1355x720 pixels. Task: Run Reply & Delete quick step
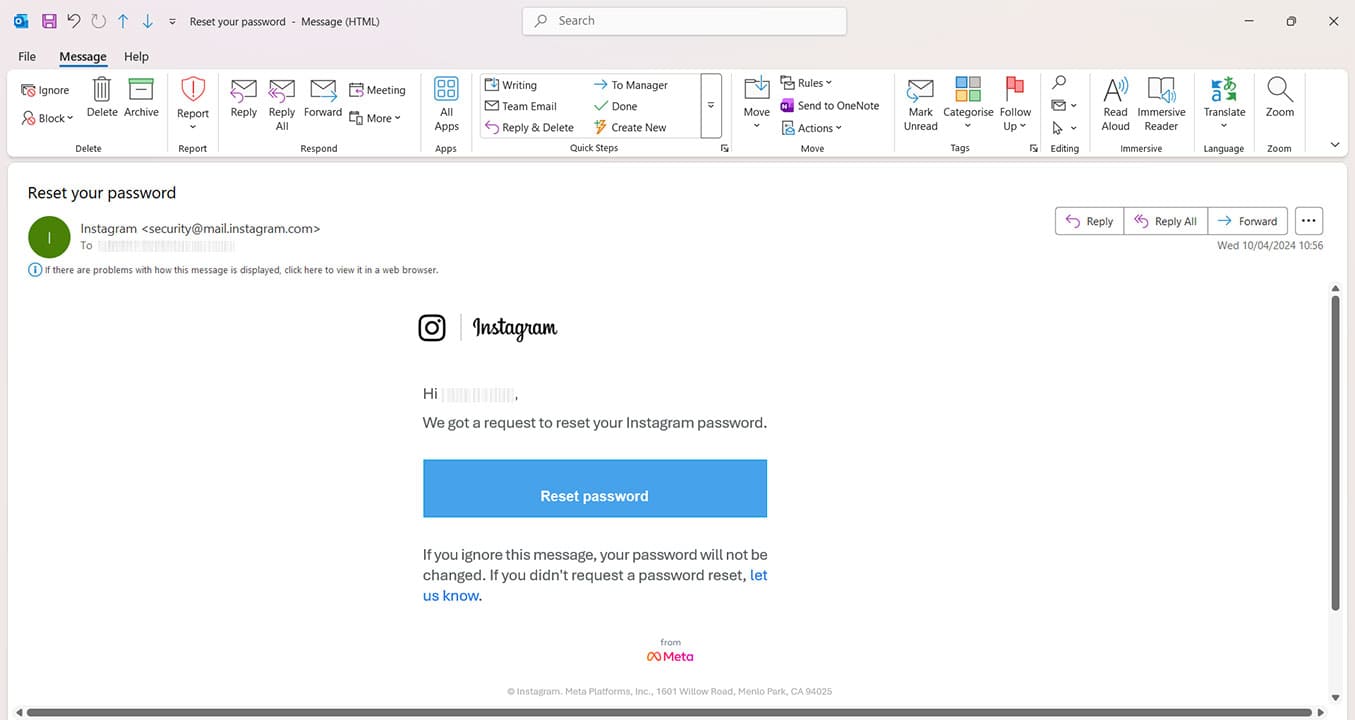pyautogui.click(x=530, y=127)
